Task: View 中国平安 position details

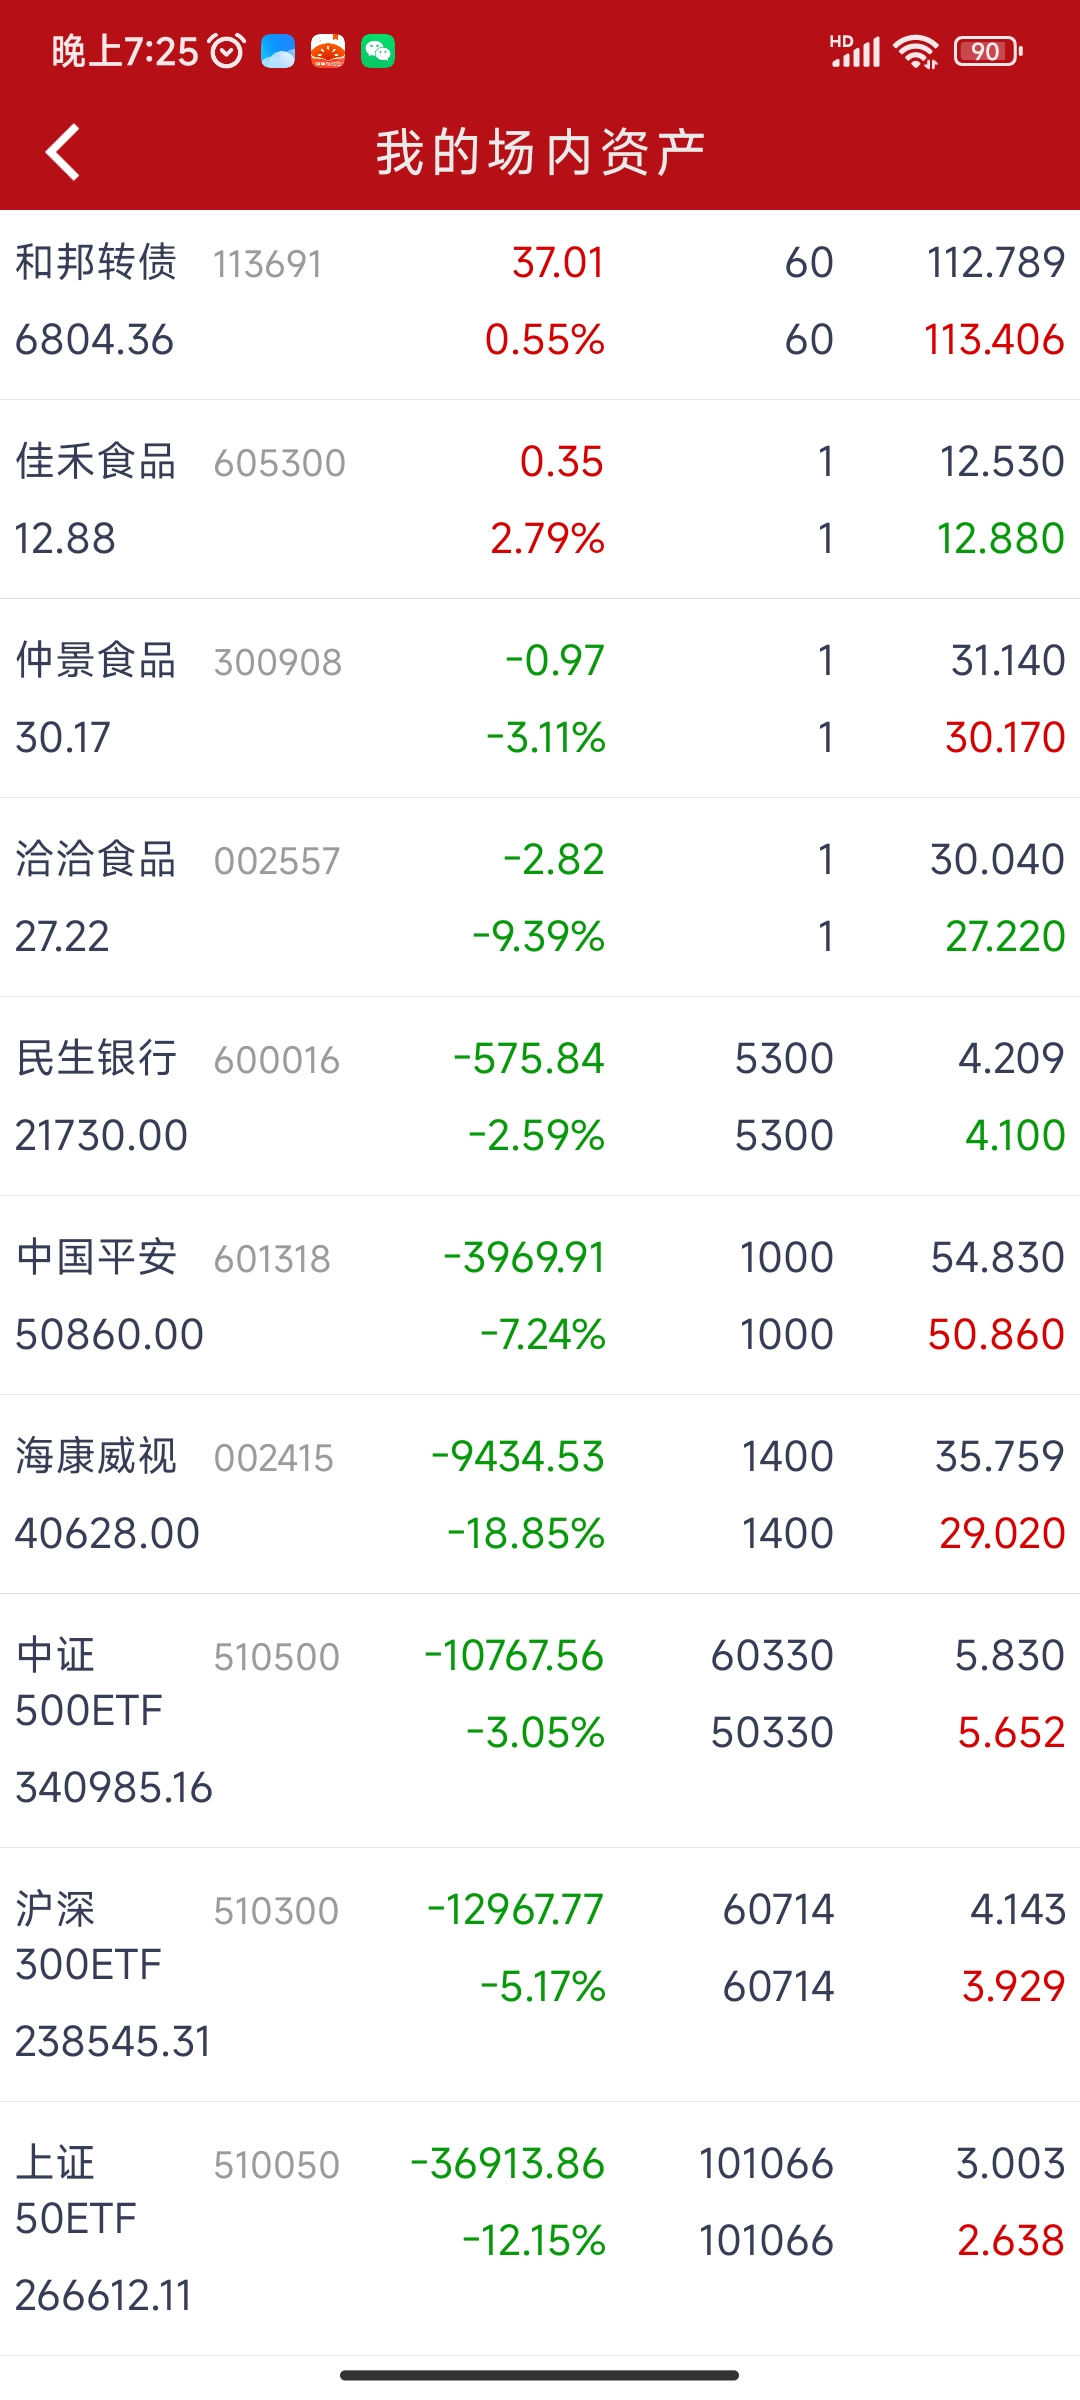Action: (540, 1296)
